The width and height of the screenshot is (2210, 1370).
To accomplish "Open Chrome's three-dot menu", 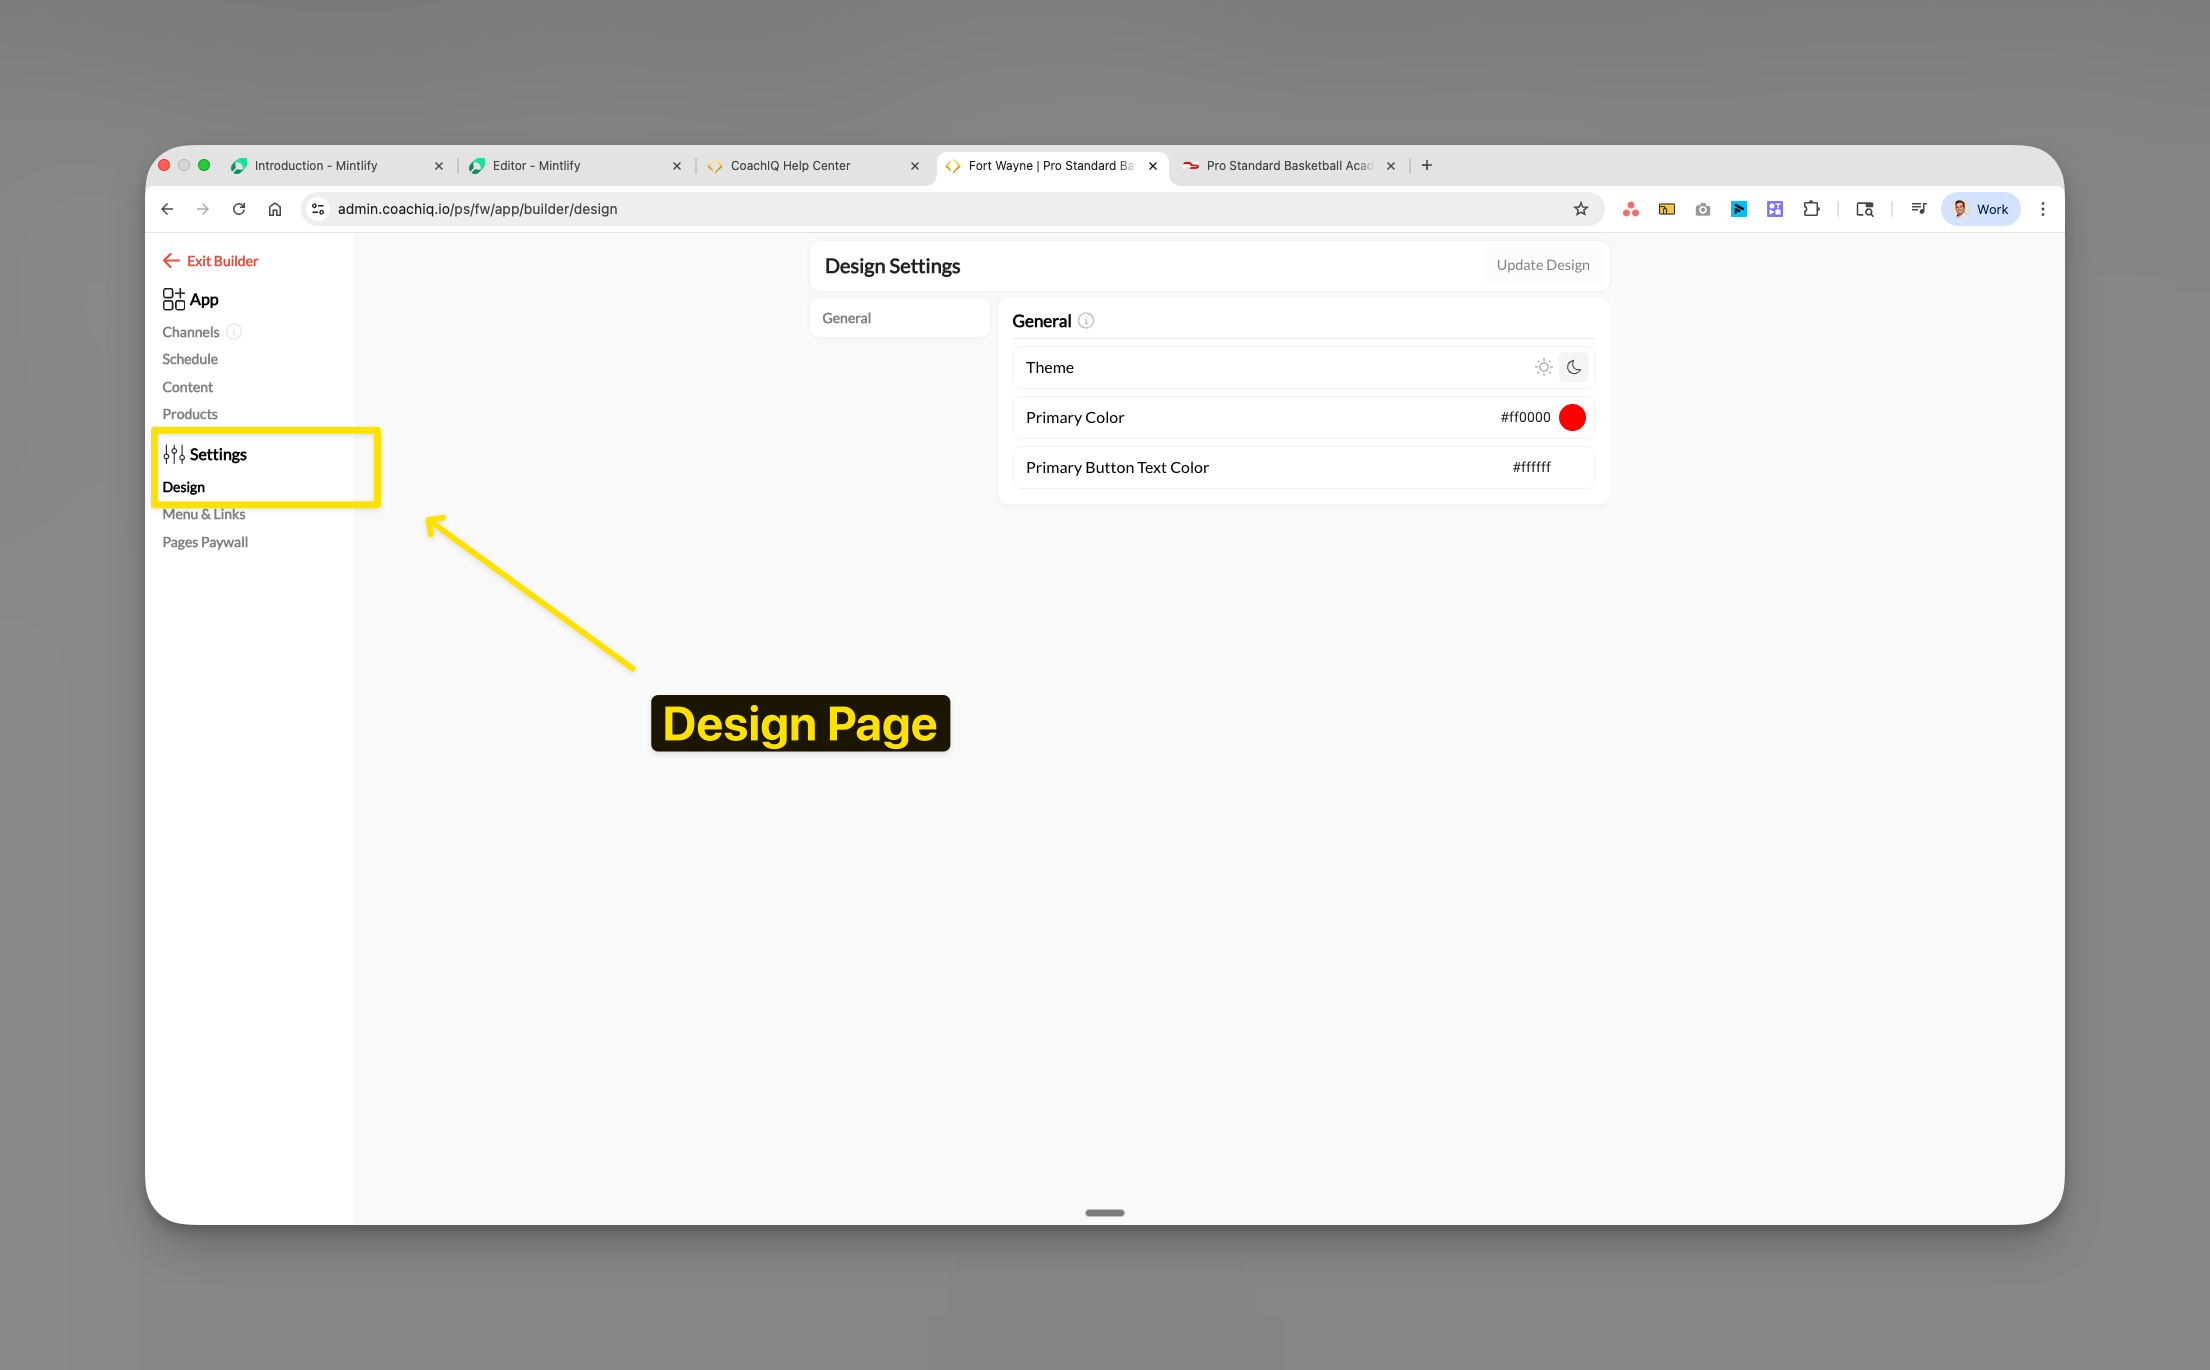I will click(2043, 209).
